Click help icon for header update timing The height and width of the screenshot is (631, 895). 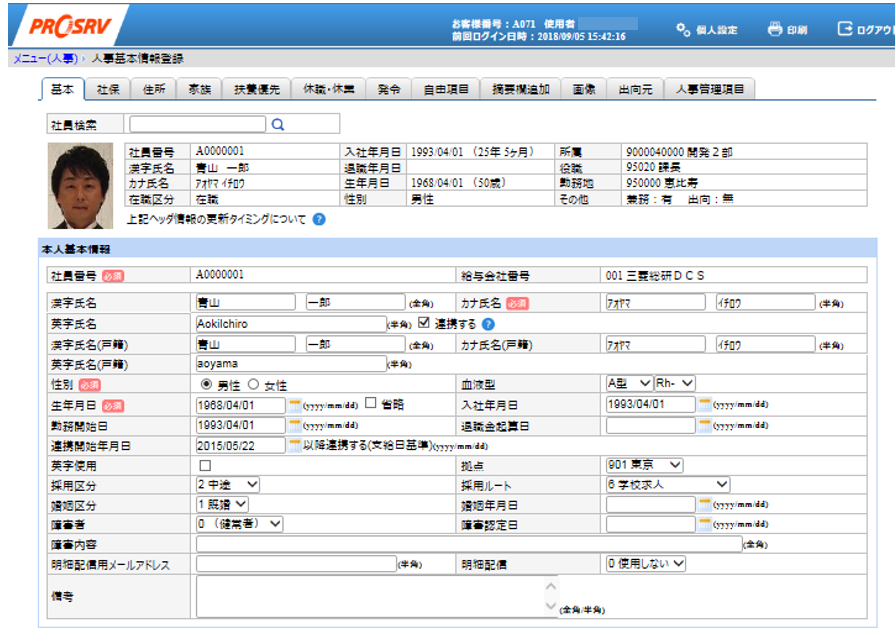[319, 219]
